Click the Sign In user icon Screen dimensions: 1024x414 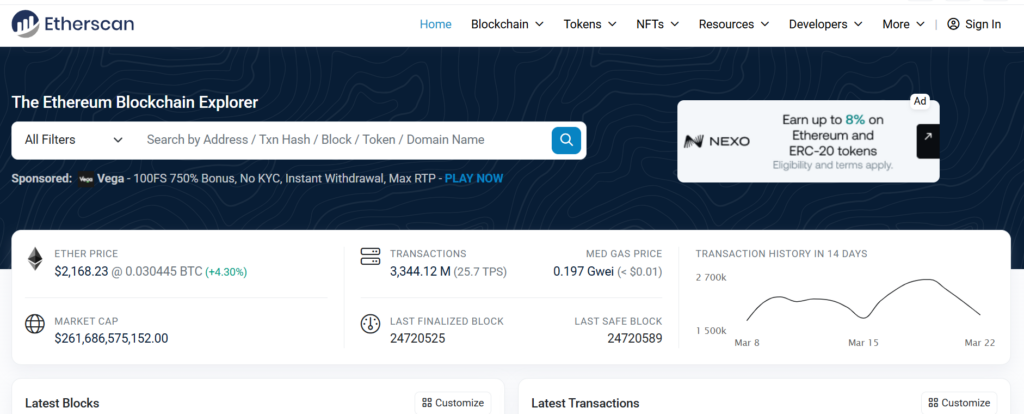(953, 24)
